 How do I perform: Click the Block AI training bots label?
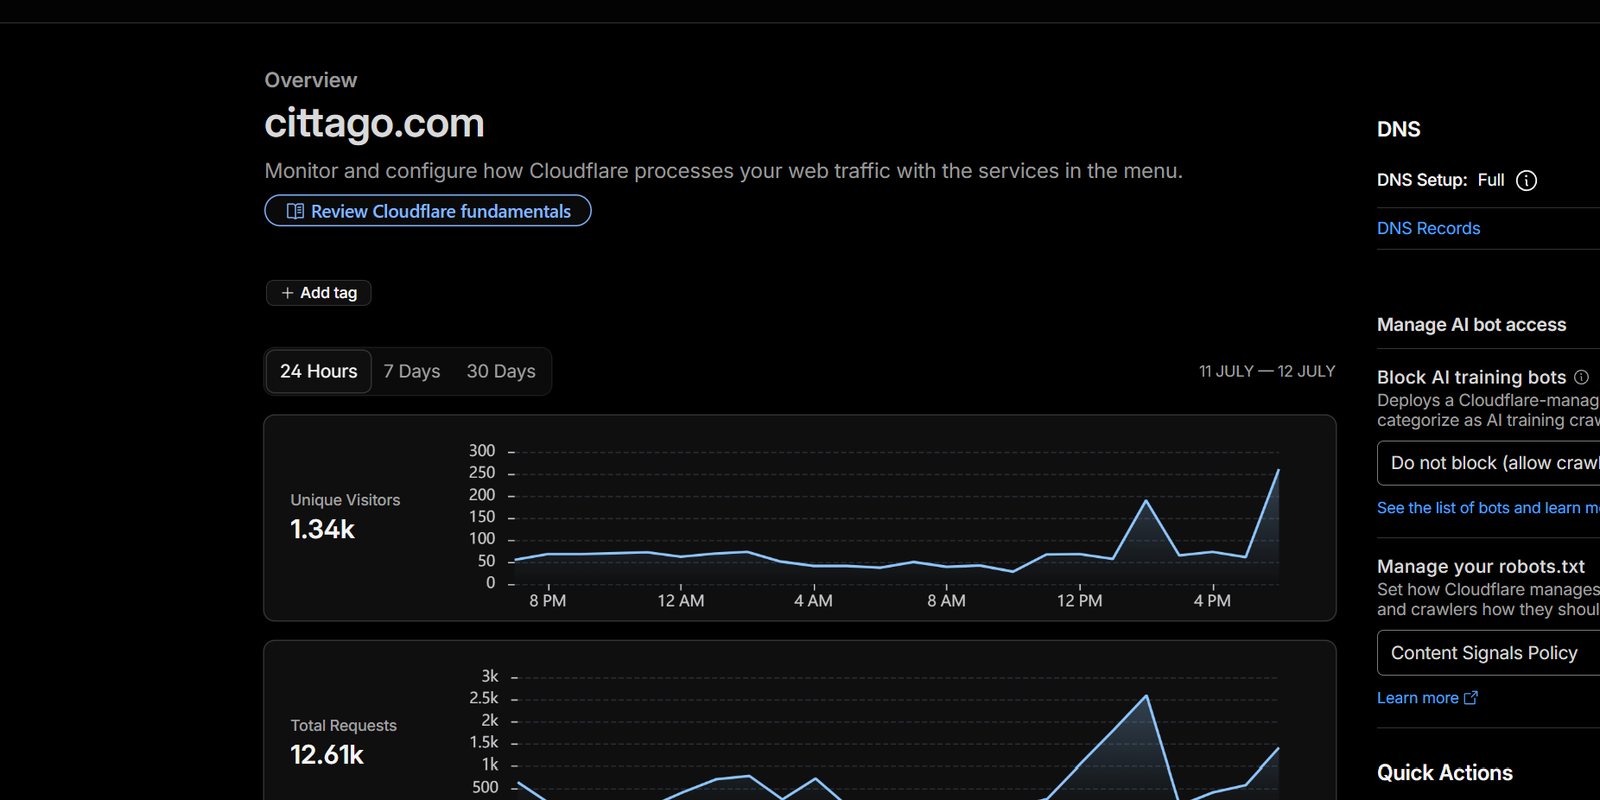point(1471,377)
